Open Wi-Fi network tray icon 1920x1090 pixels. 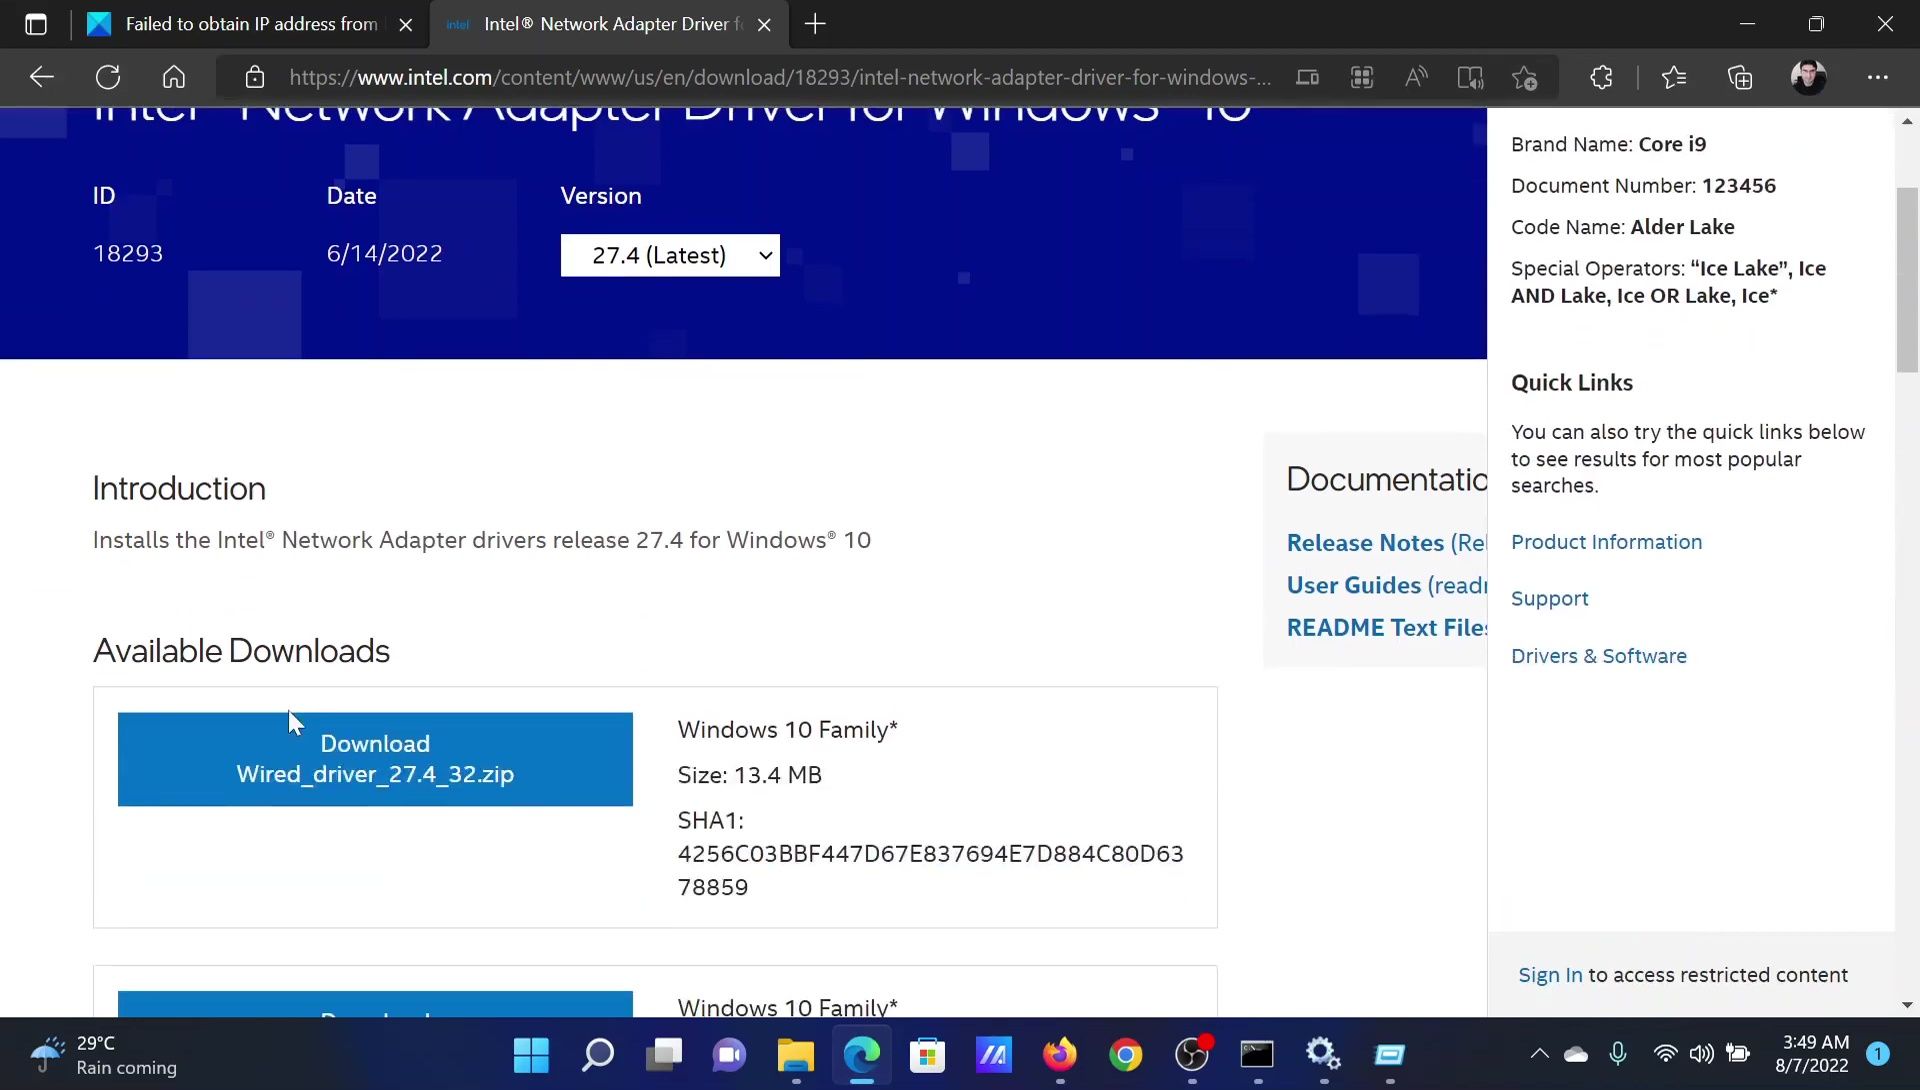tap(1665, 1054)
